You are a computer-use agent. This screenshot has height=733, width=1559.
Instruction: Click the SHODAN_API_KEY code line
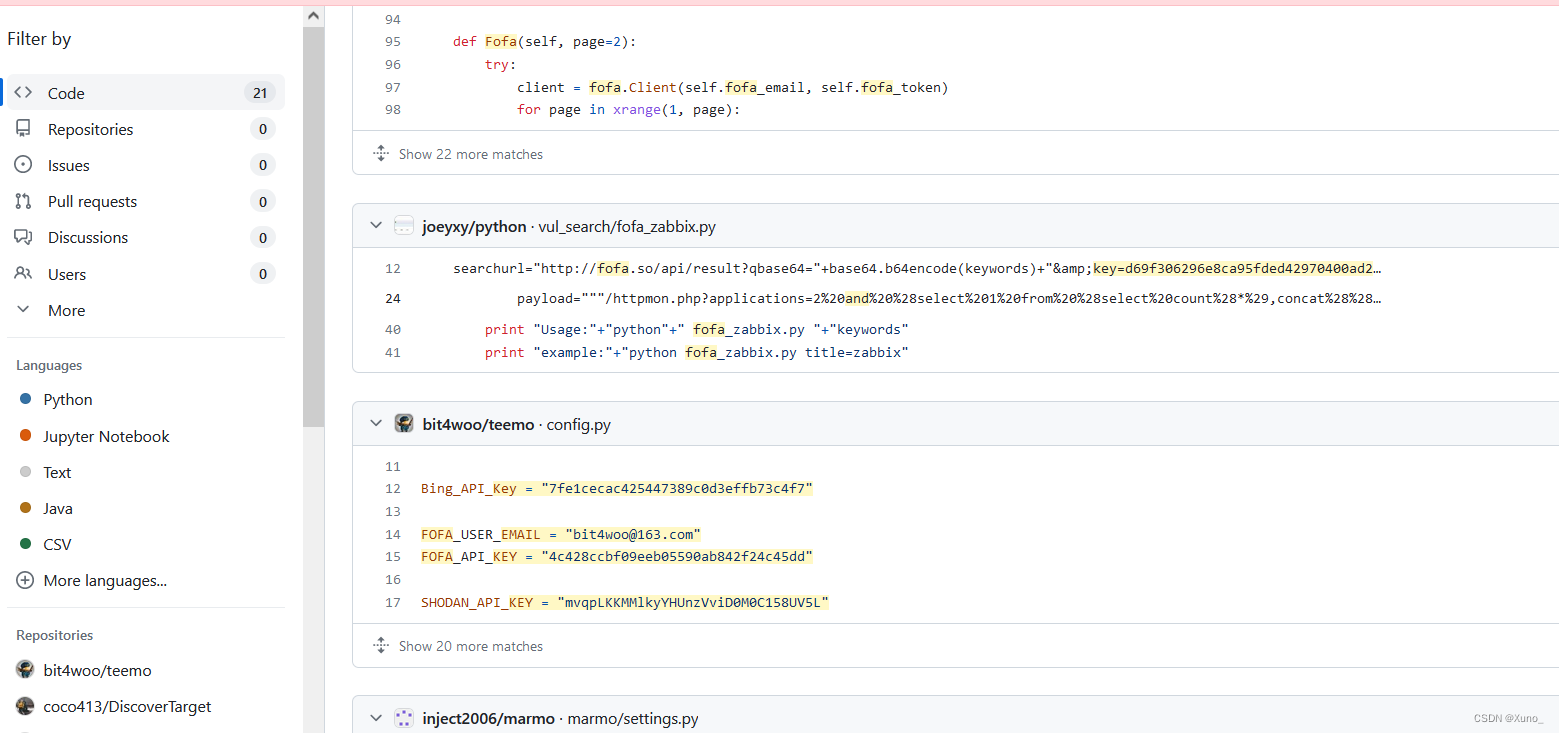[x=625, y=602]
